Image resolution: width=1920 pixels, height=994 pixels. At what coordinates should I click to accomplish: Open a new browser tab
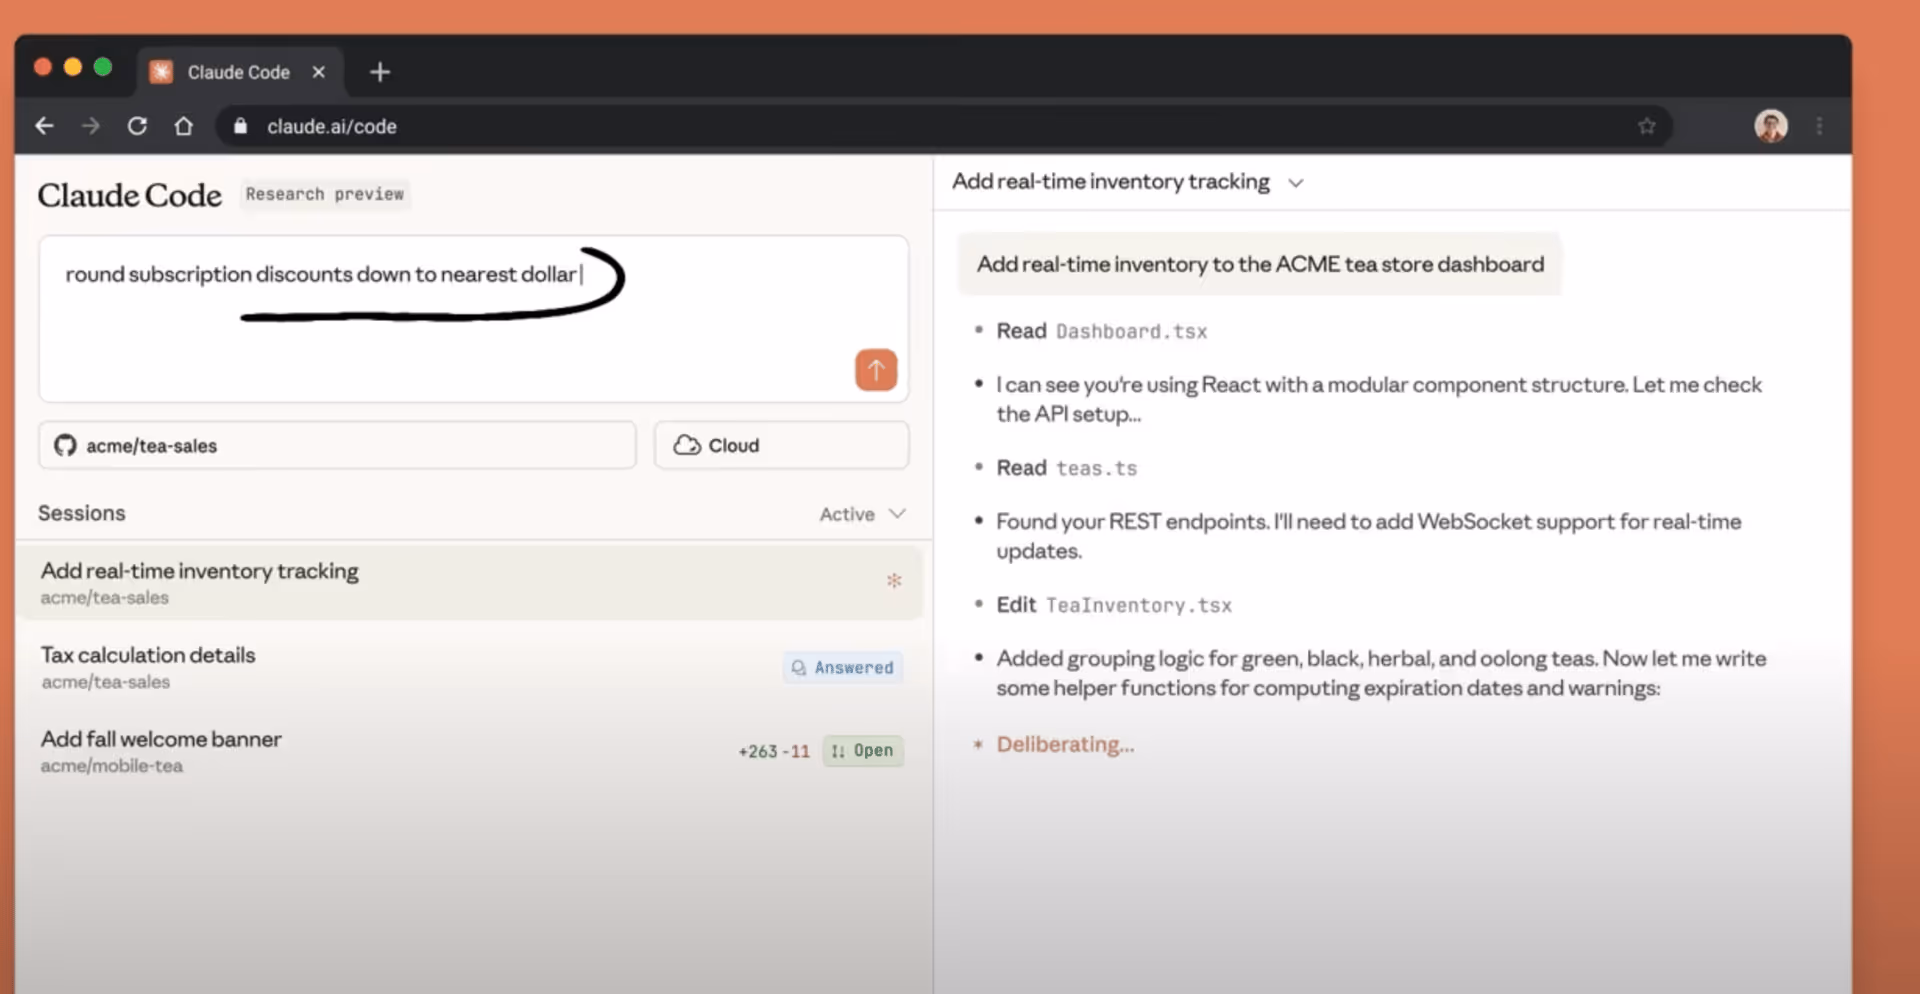(380, 72)
